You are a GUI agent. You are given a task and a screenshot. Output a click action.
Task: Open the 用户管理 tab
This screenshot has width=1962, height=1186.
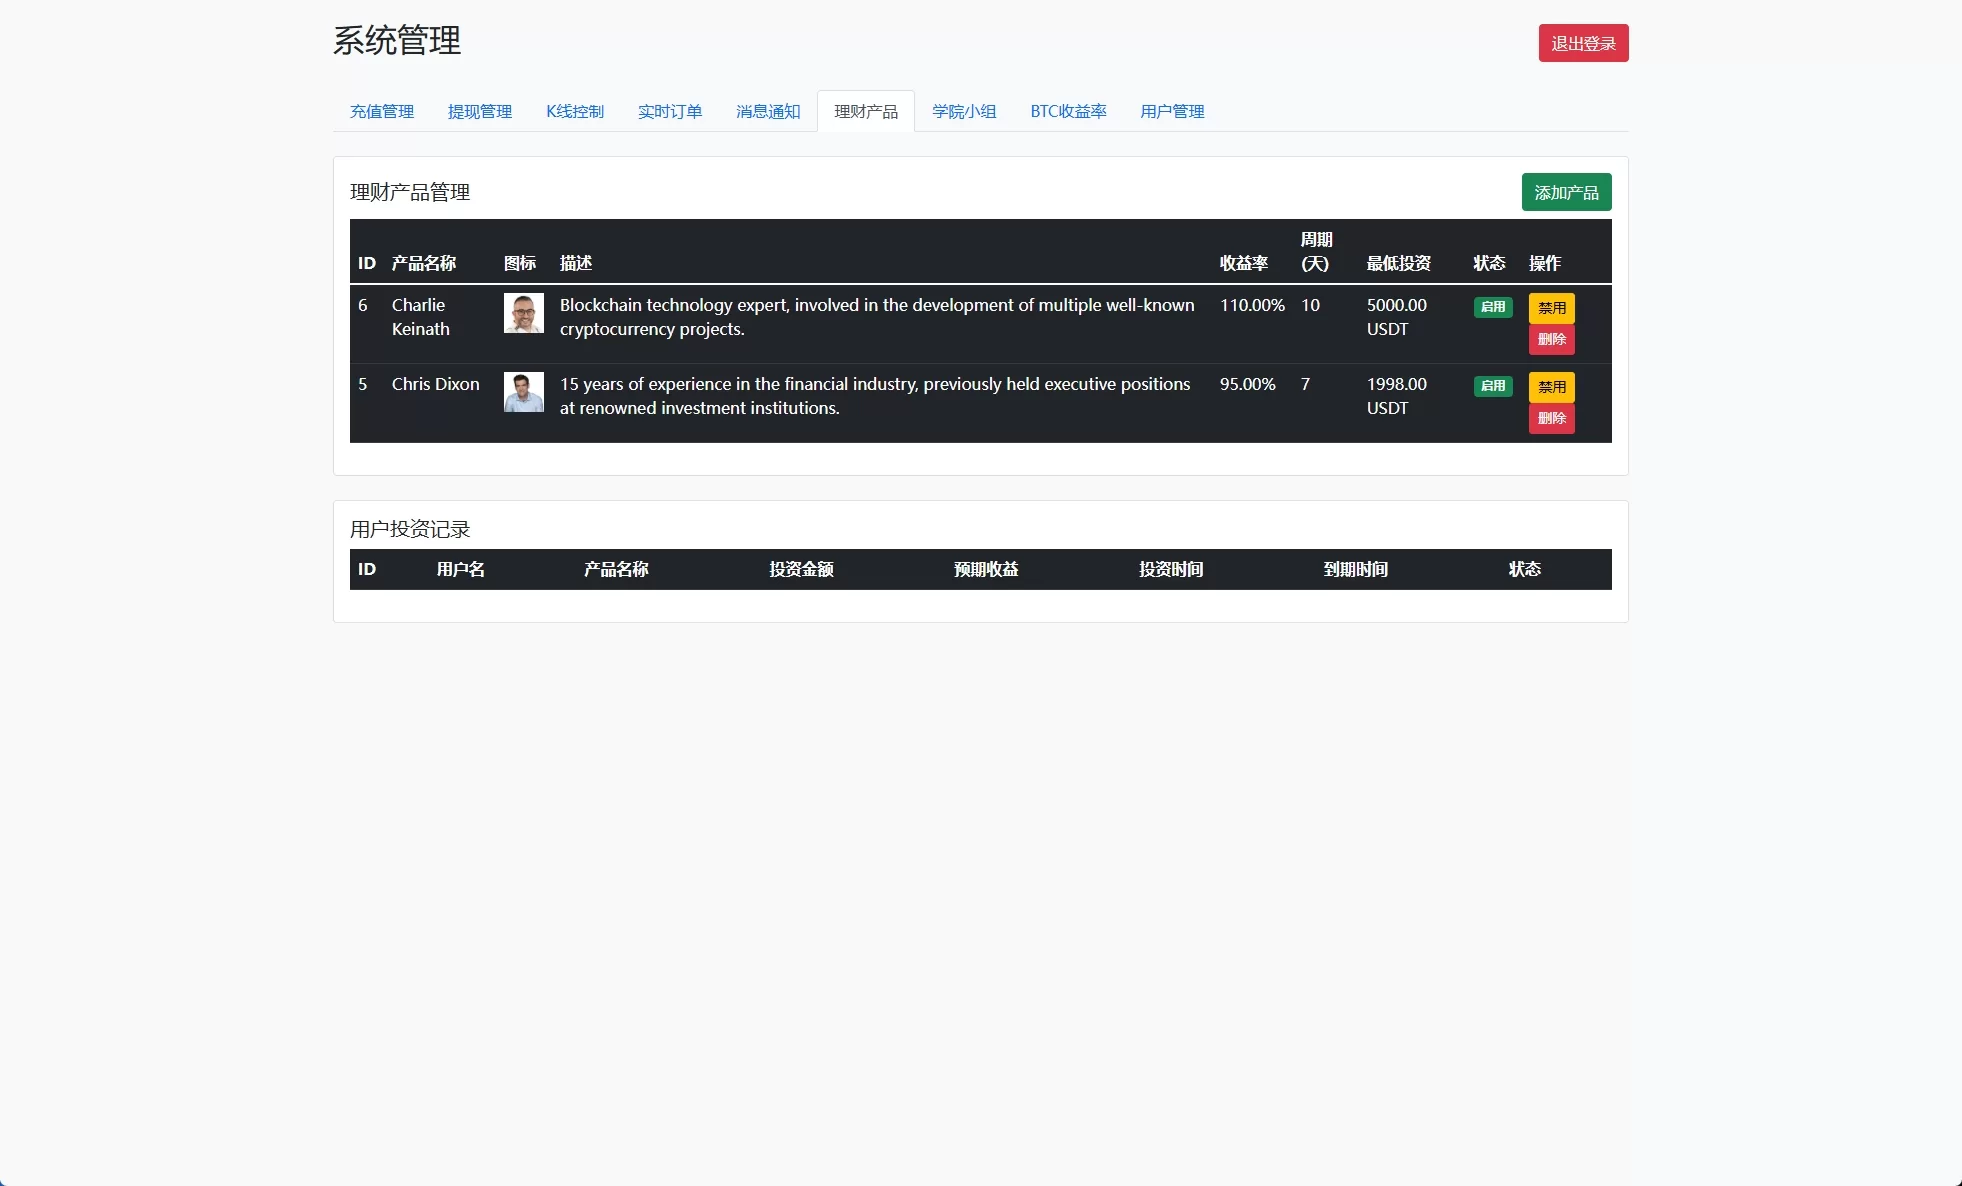click(x=1171, y=112)
